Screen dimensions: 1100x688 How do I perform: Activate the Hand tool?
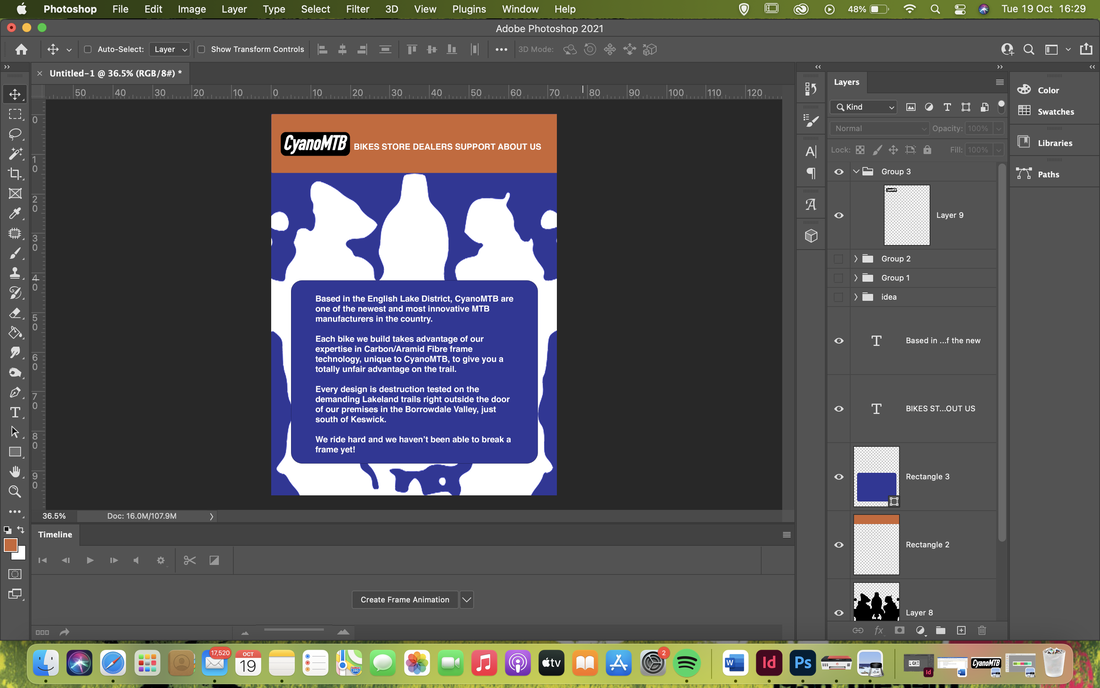point(15,472)
